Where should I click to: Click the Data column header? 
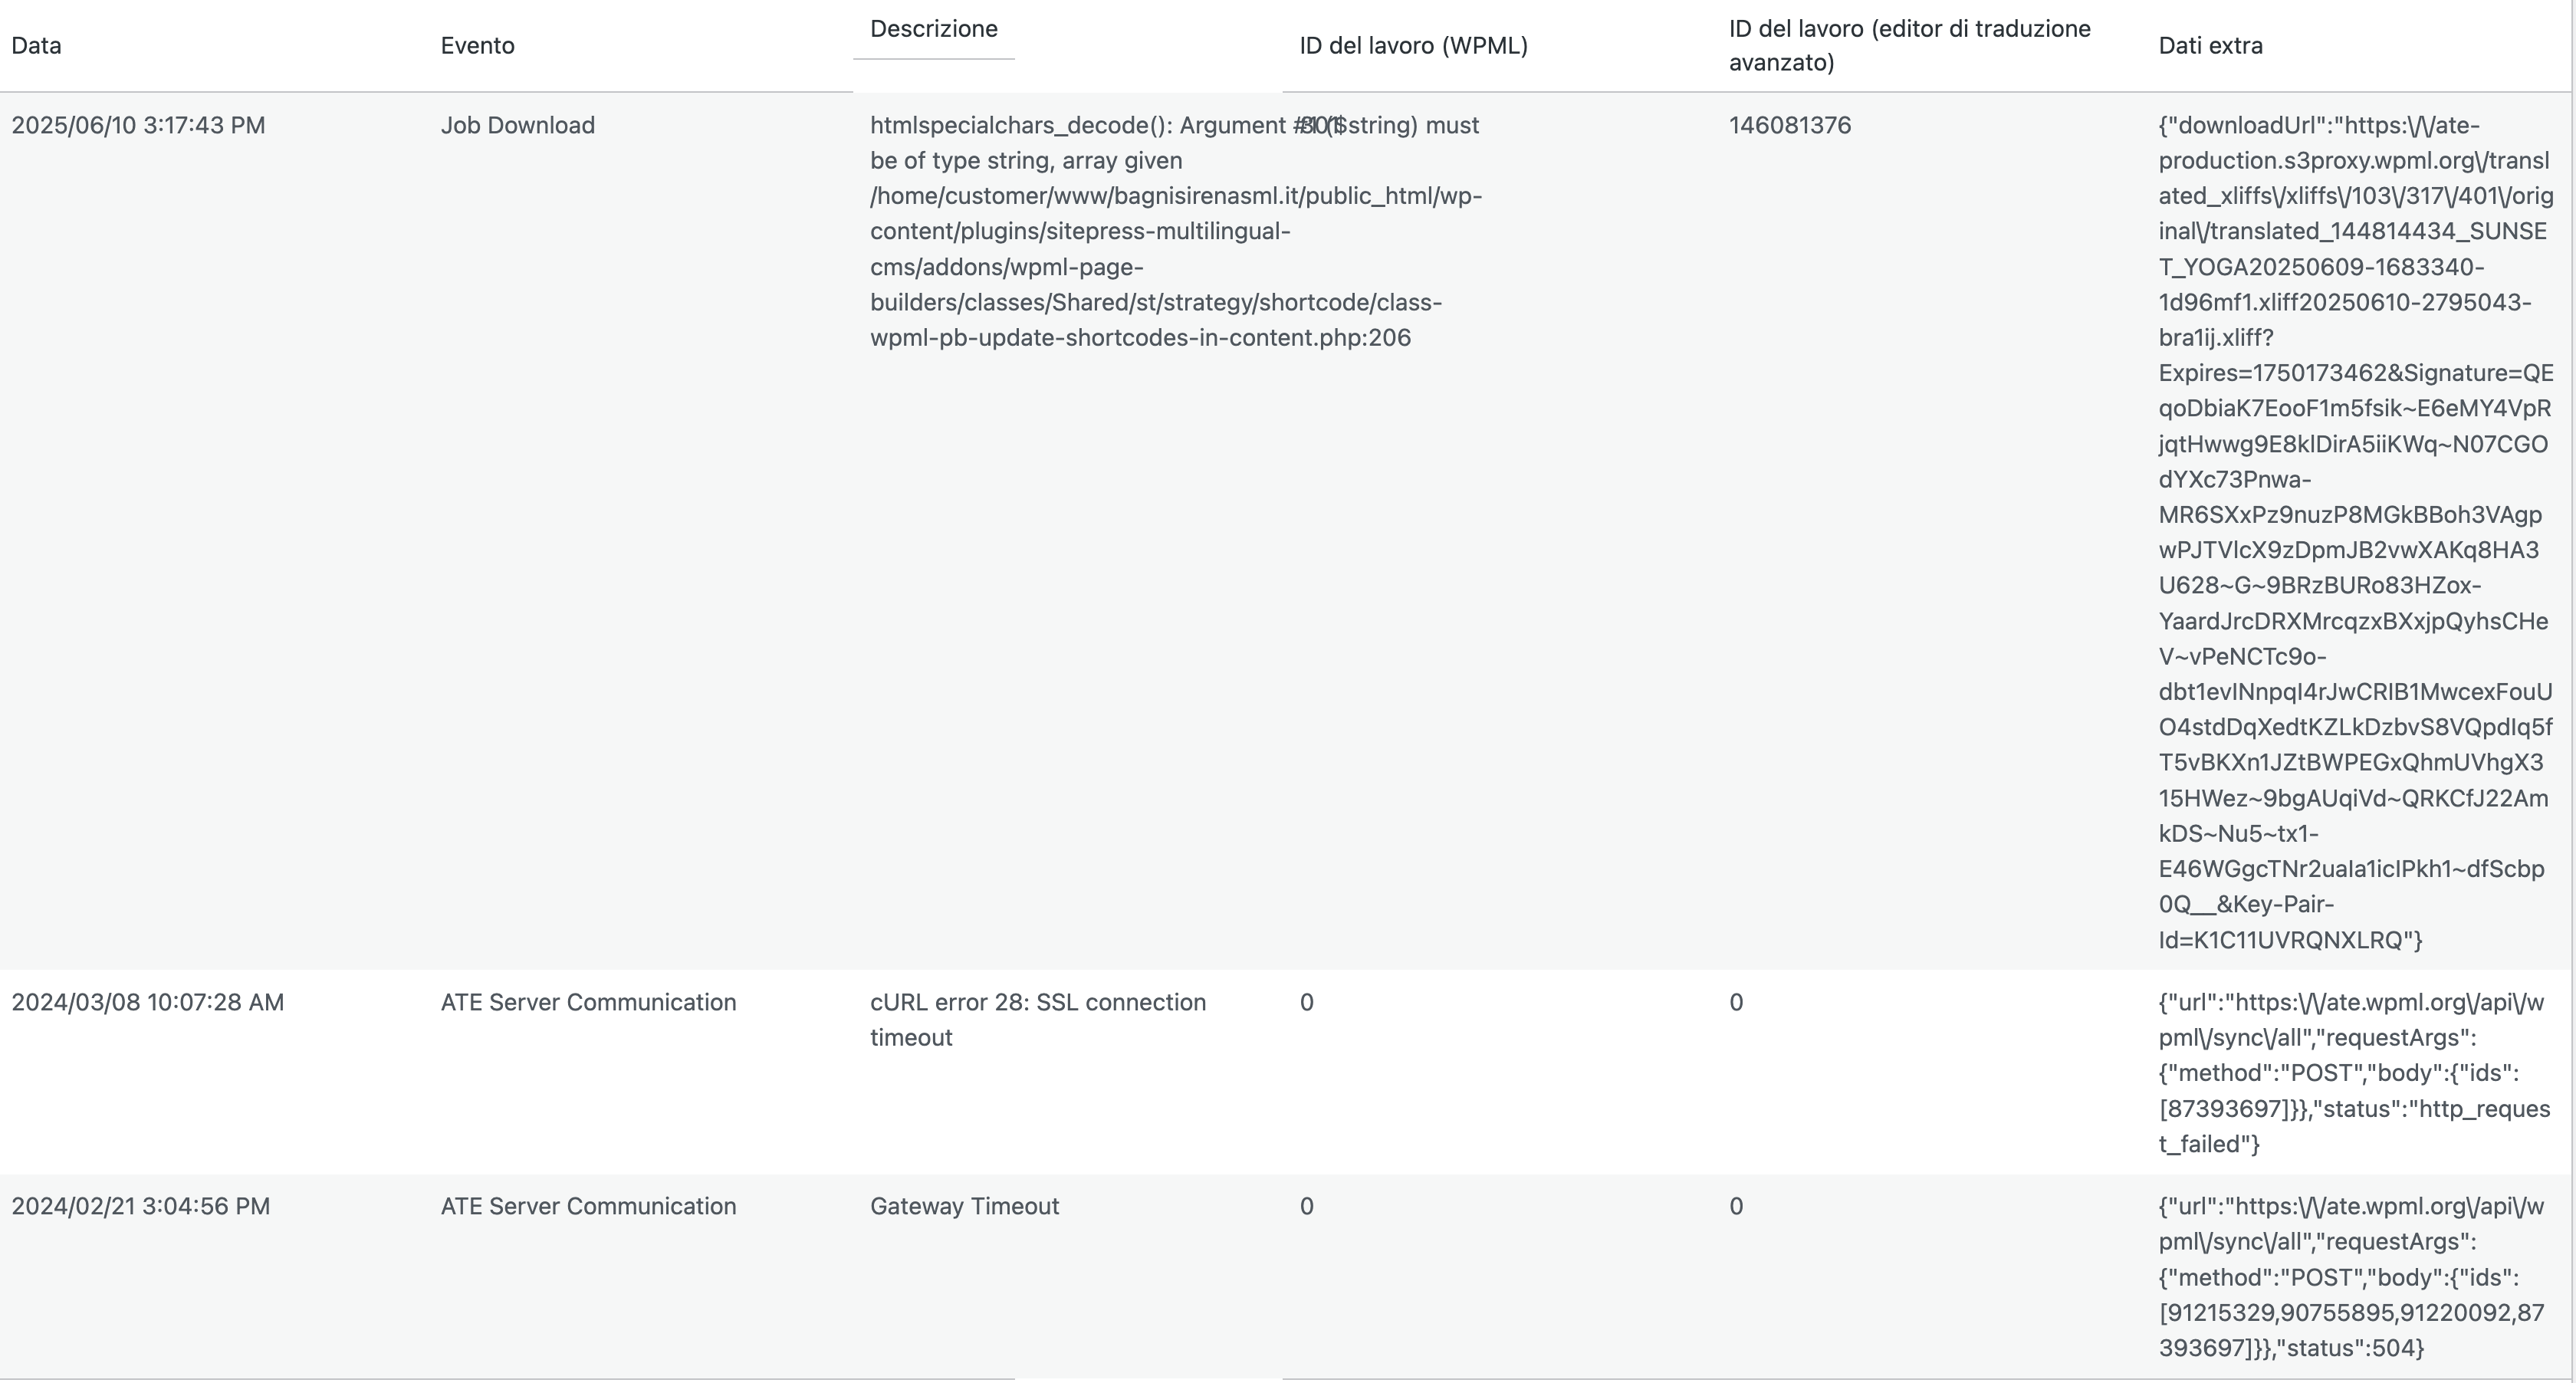pos(36,46)
